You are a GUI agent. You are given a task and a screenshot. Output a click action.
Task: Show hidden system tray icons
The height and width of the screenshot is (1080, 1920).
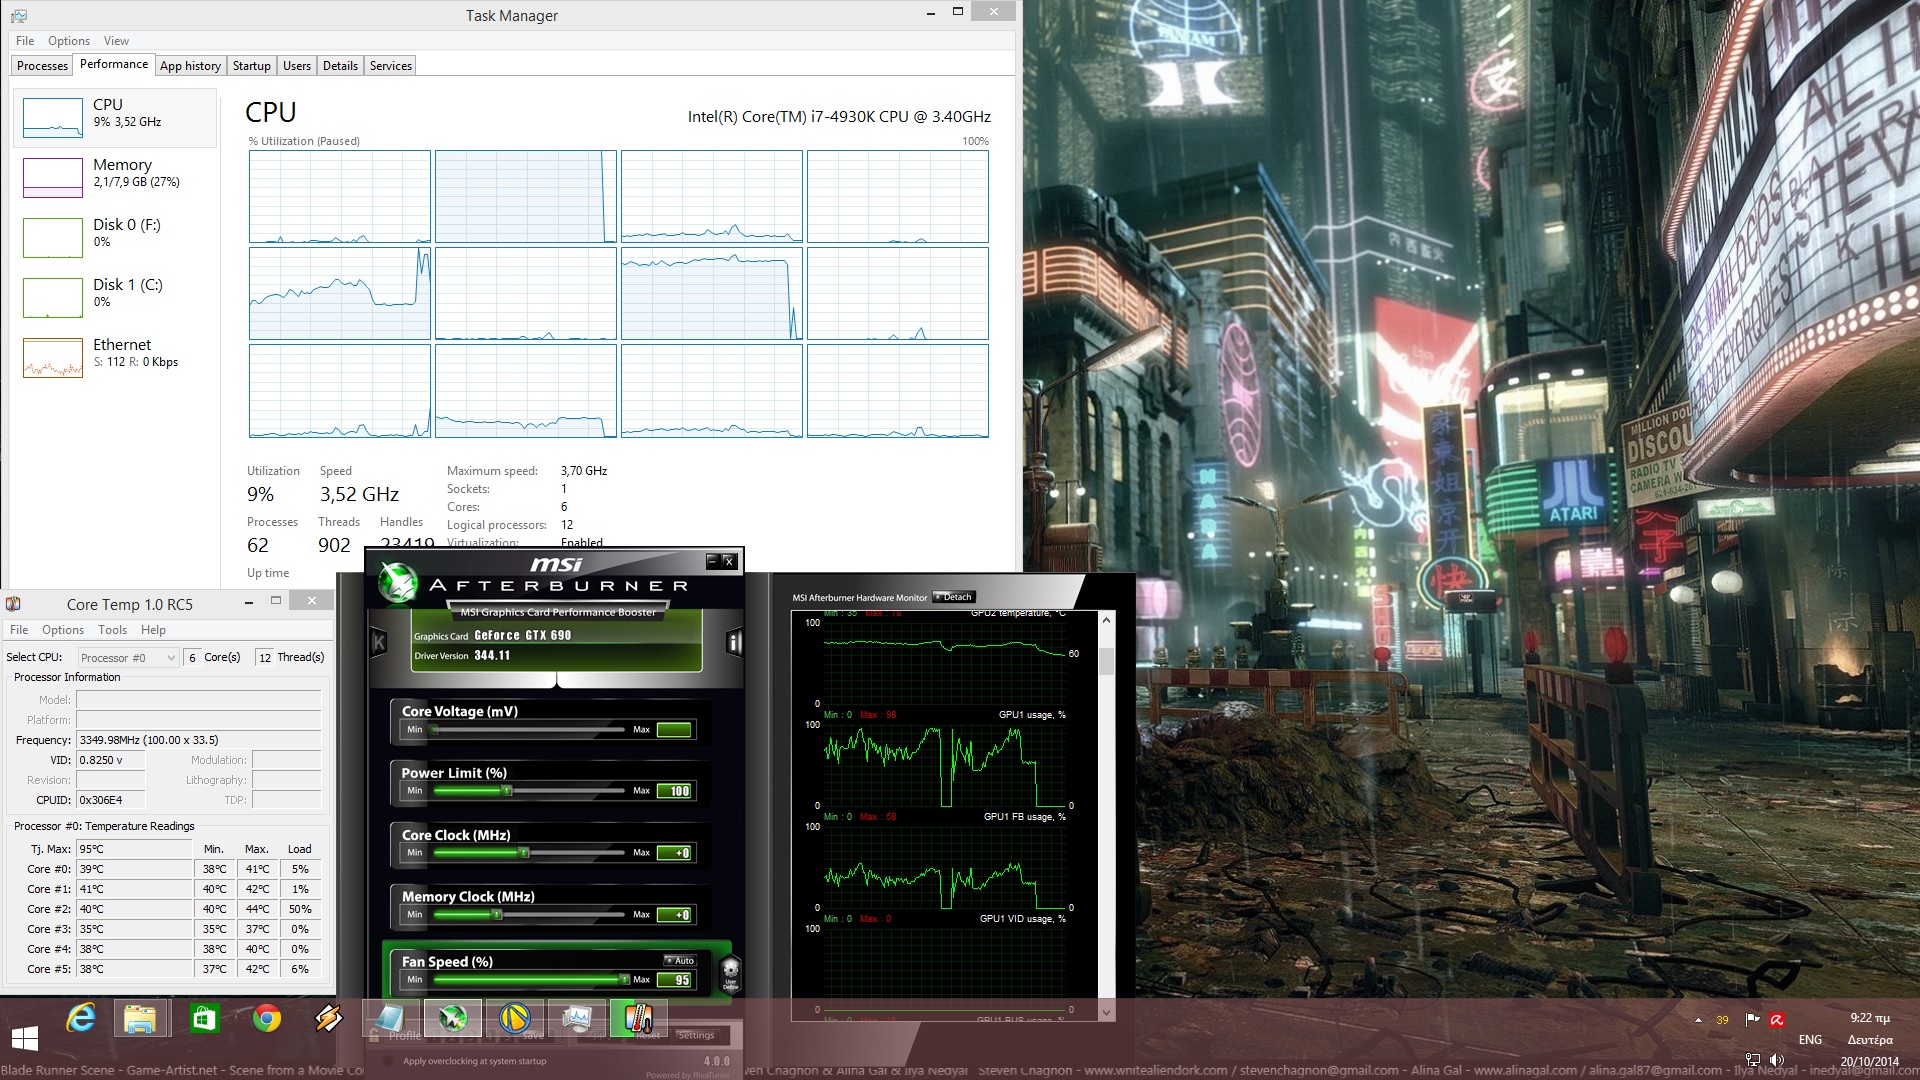coord(1698,1020)
